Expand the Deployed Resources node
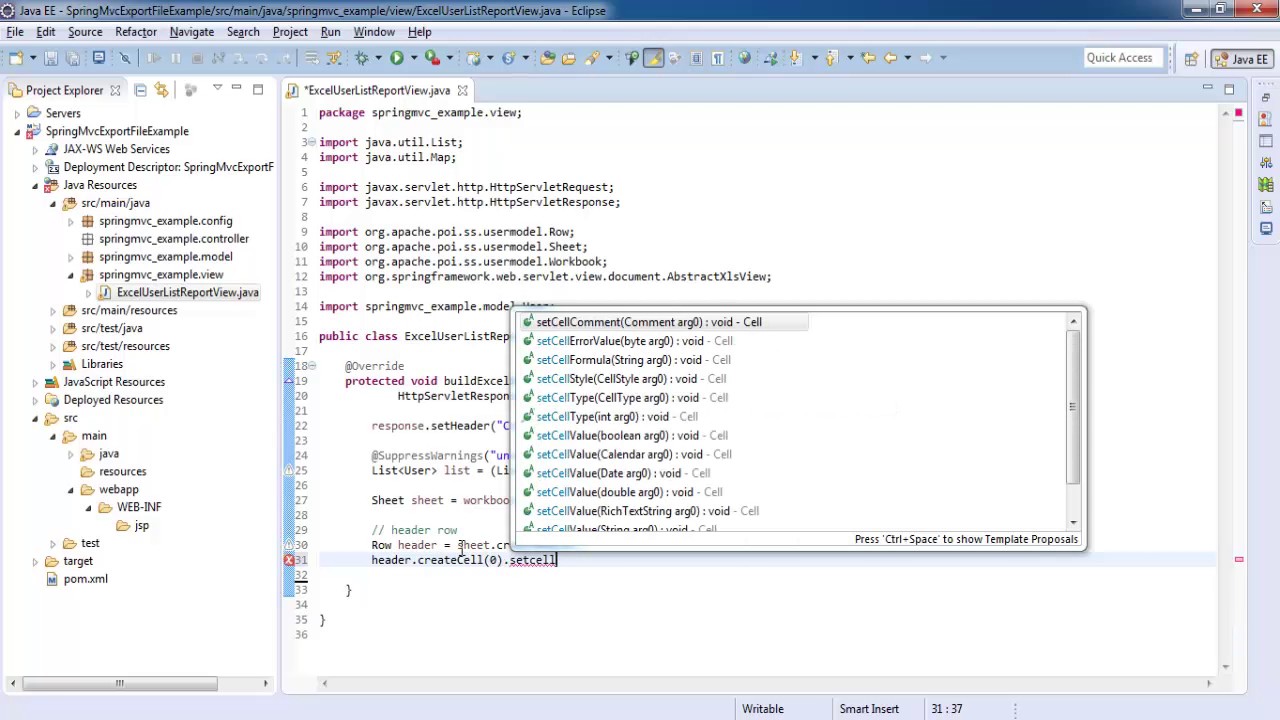This screenshot has height=720, width=1280. click(35, 401)
